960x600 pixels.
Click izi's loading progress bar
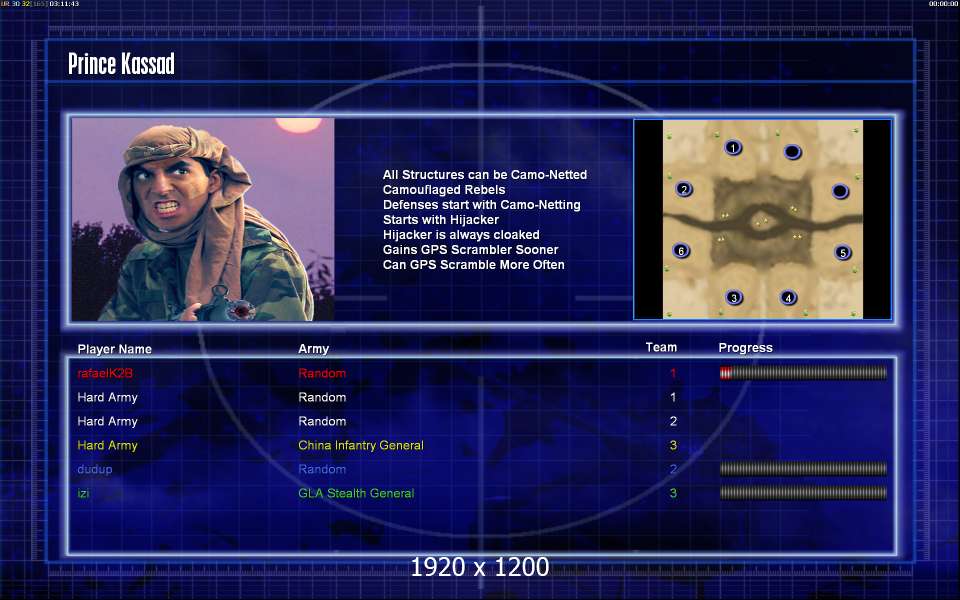[x=803, y=493]
